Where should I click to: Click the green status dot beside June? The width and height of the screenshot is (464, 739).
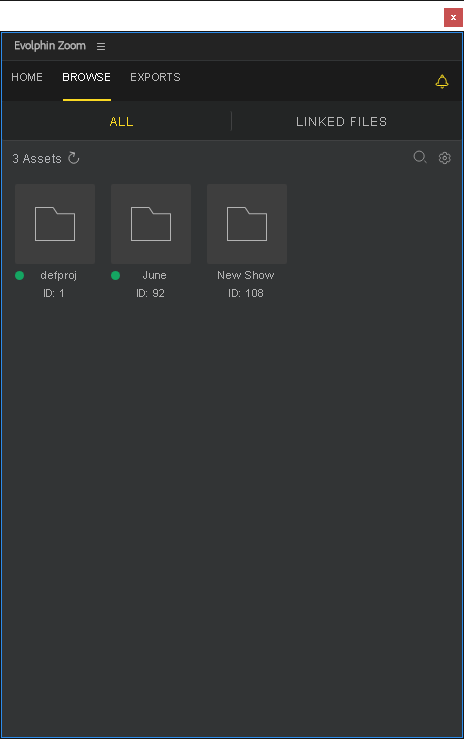point(115,275)
